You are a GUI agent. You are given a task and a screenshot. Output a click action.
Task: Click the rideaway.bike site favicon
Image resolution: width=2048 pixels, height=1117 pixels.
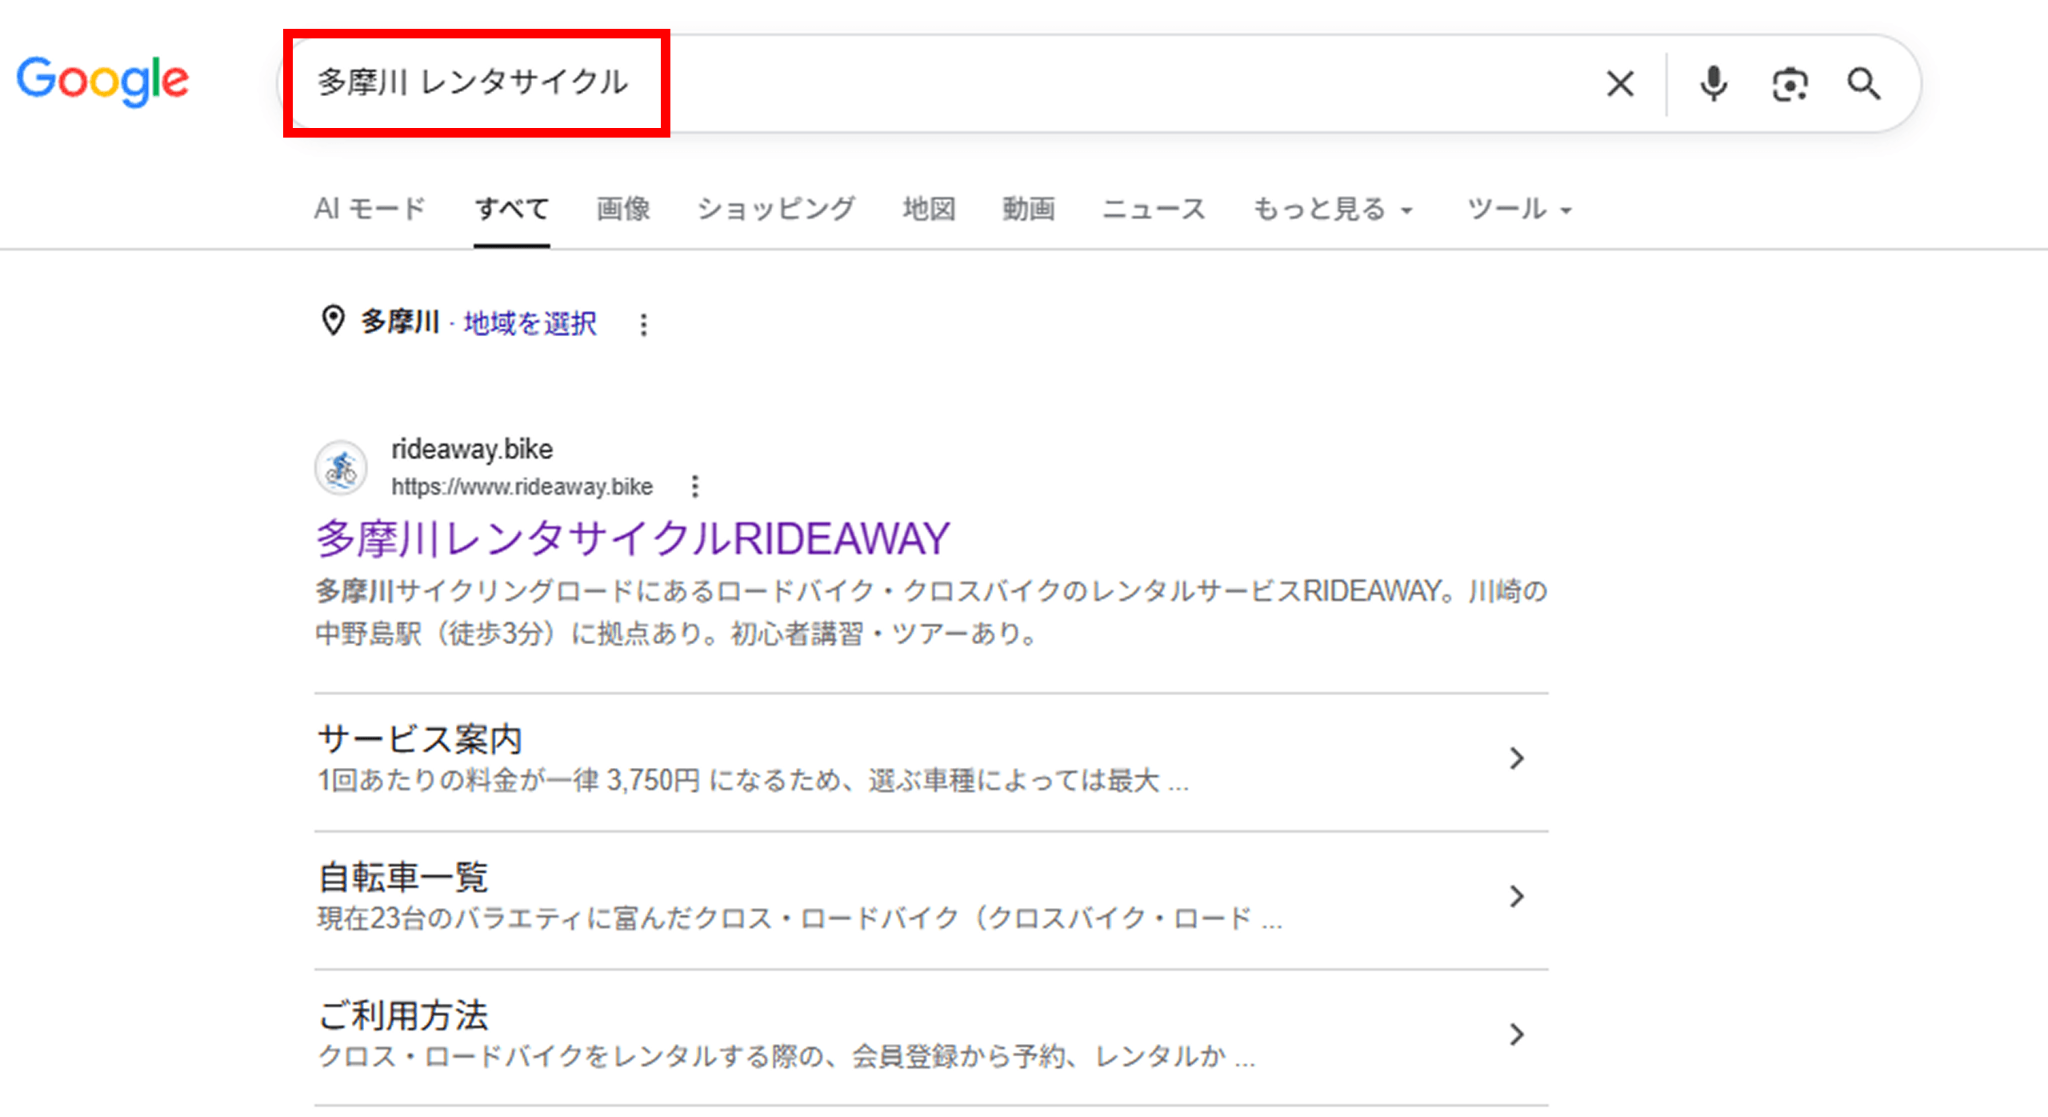tap(341, 467)
